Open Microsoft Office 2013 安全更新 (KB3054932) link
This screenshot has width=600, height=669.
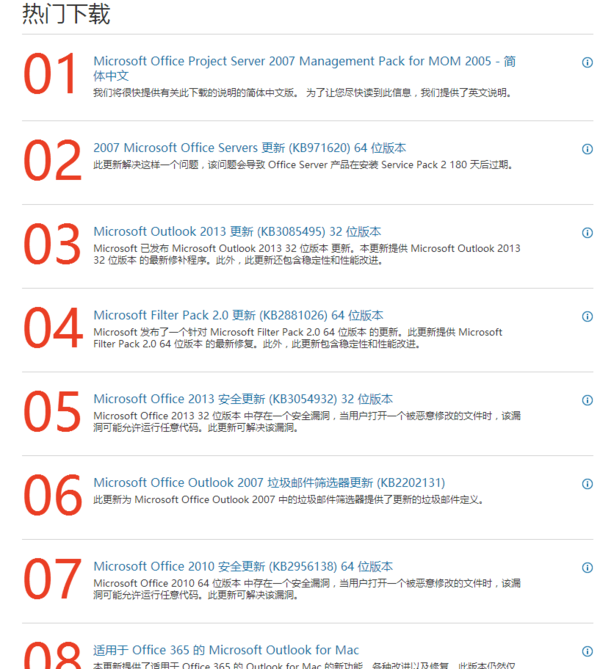pos(243,399)
